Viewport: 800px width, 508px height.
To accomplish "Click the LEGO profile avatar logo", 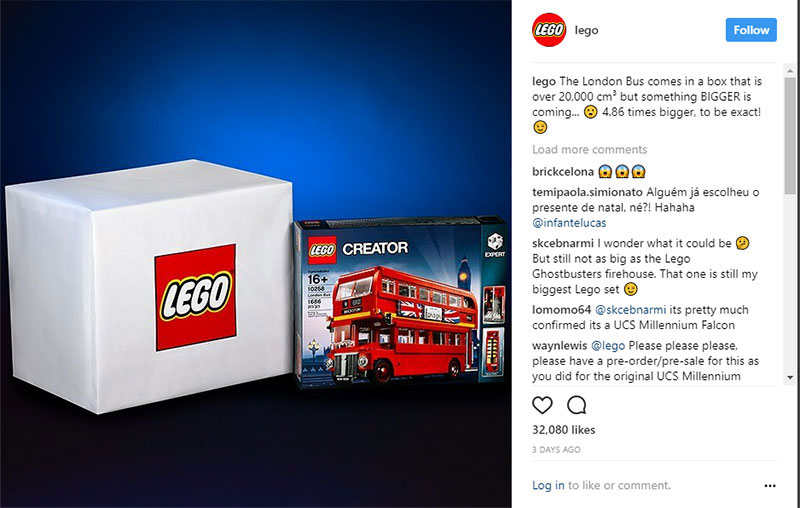I will pyautogui.click(x=549, y=30).
